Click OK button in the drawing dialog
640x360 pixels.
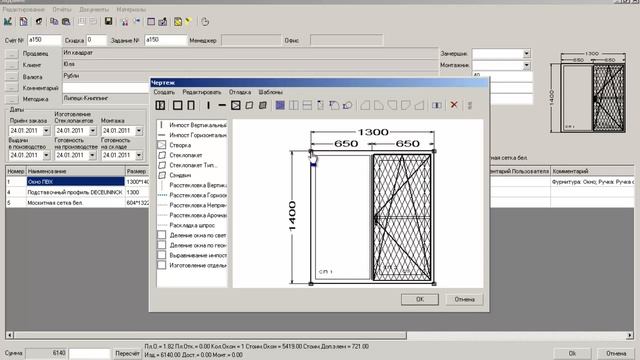click(x=420, y=299)
